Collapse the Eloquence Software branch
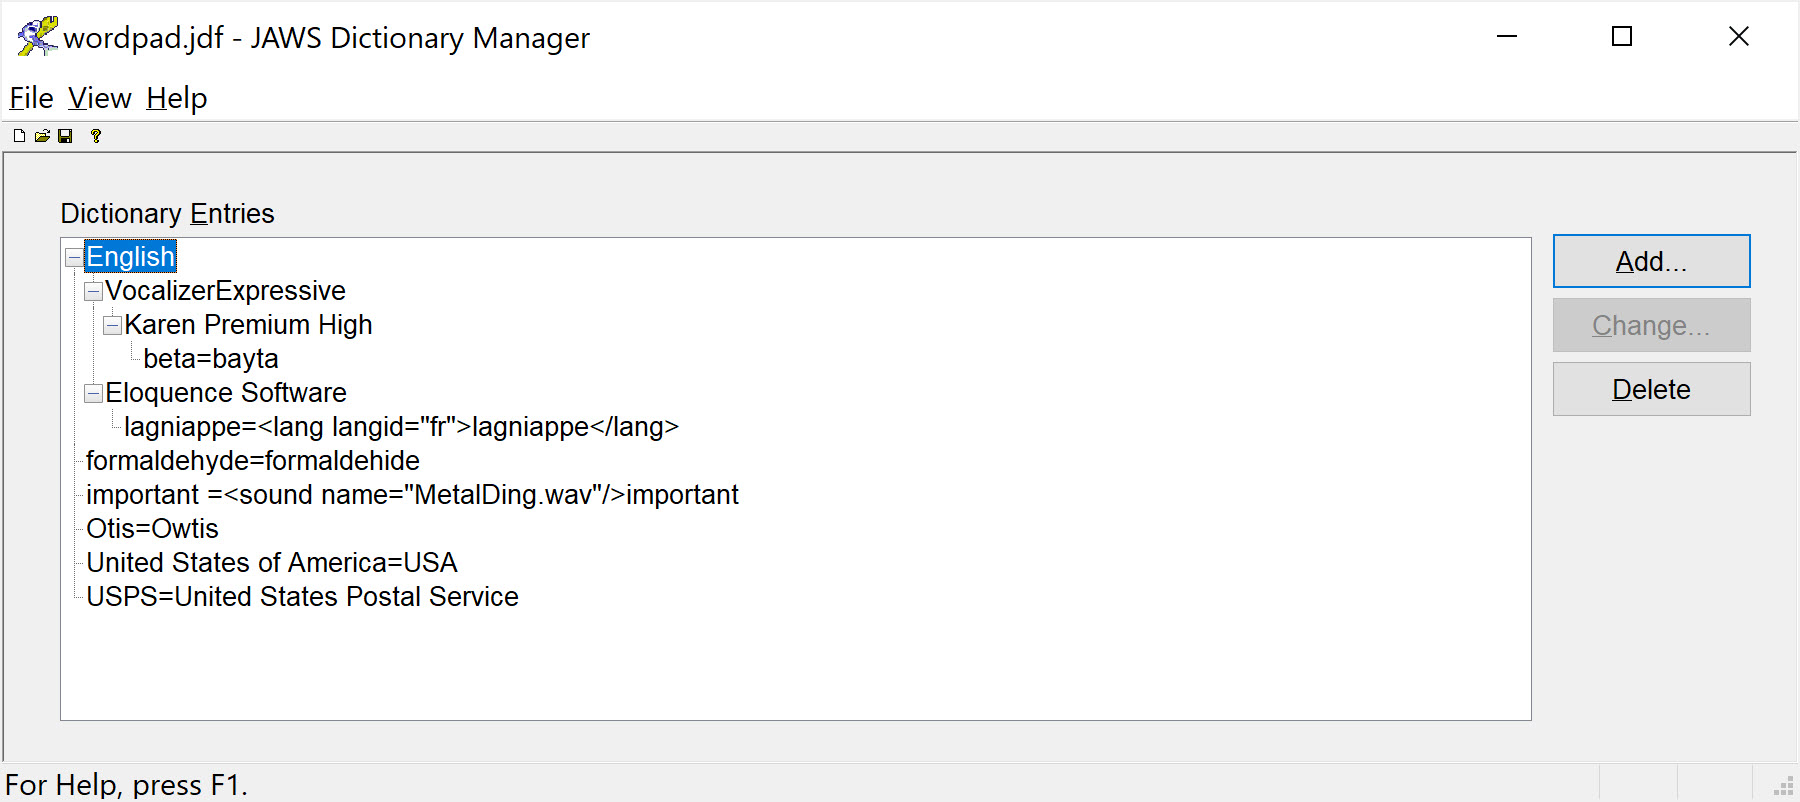The height and width of the screenshot is (802, 1800). (x=92, y=393)
